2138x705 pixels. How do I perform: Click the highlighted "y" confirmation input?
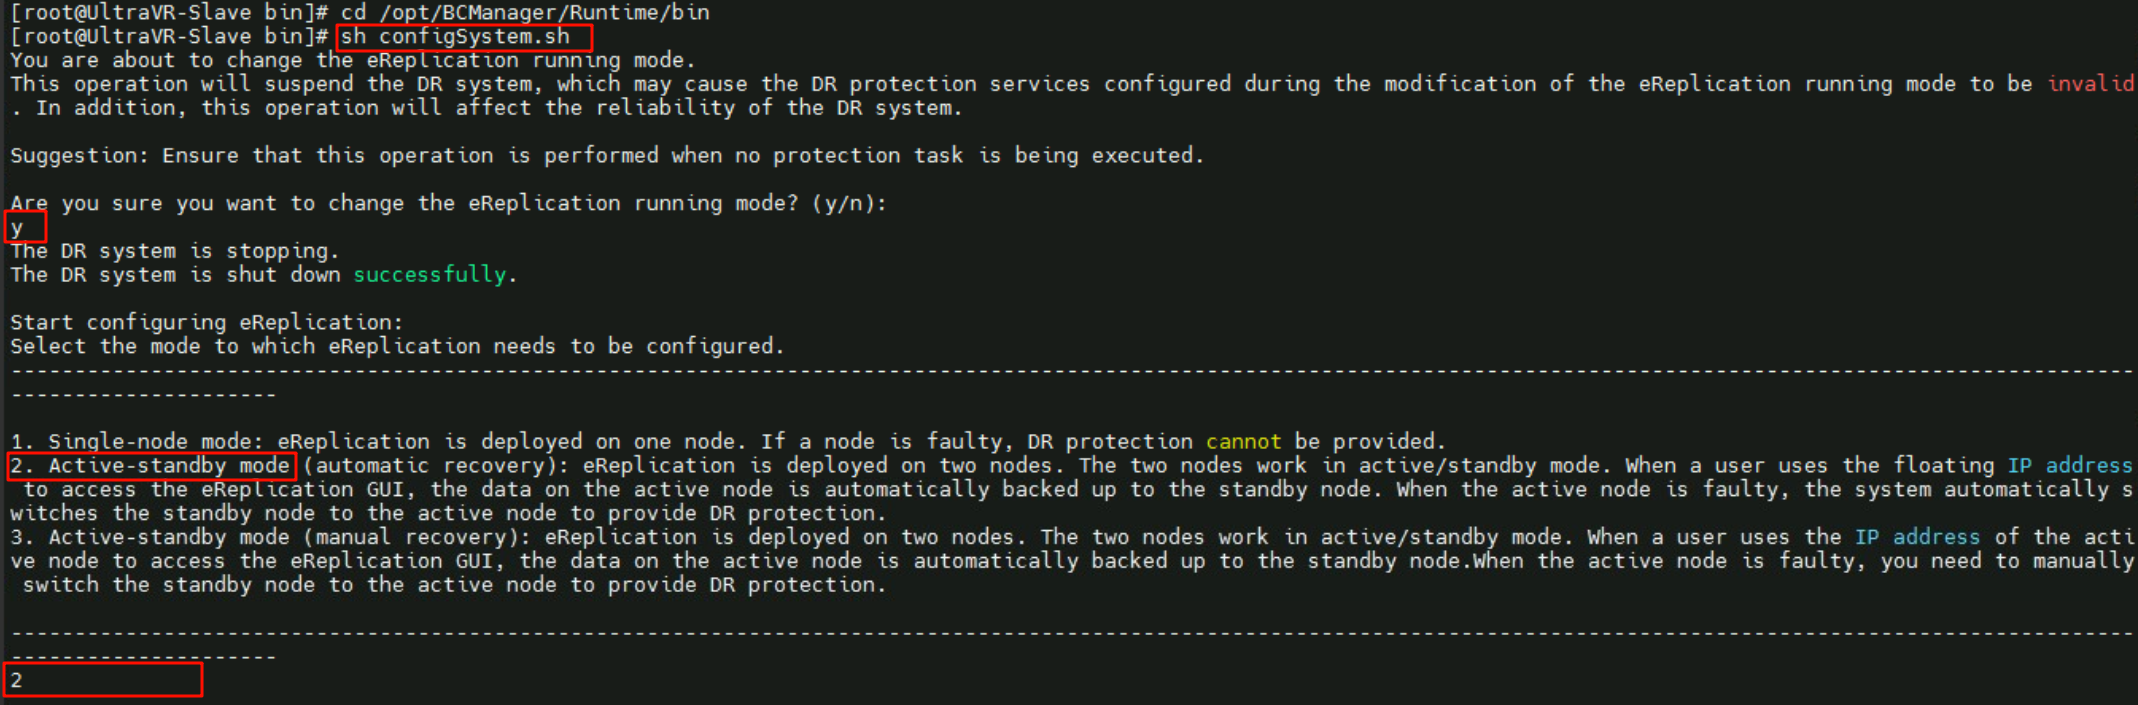(x=18, y=228)
